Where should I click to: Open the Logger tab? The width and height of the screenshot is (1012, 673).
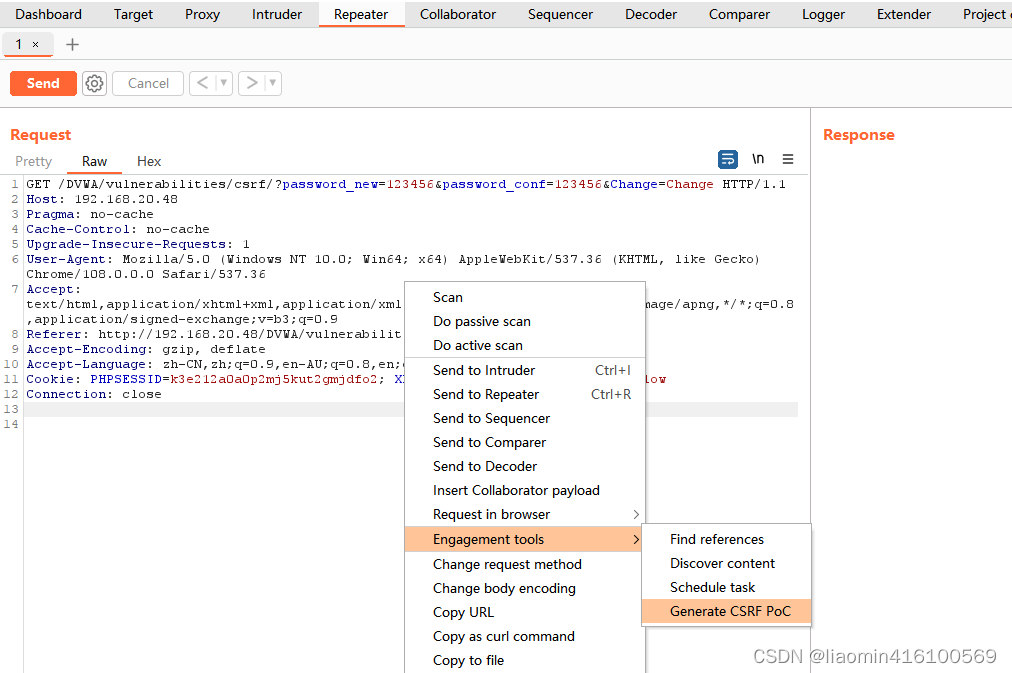click(823, 14)
